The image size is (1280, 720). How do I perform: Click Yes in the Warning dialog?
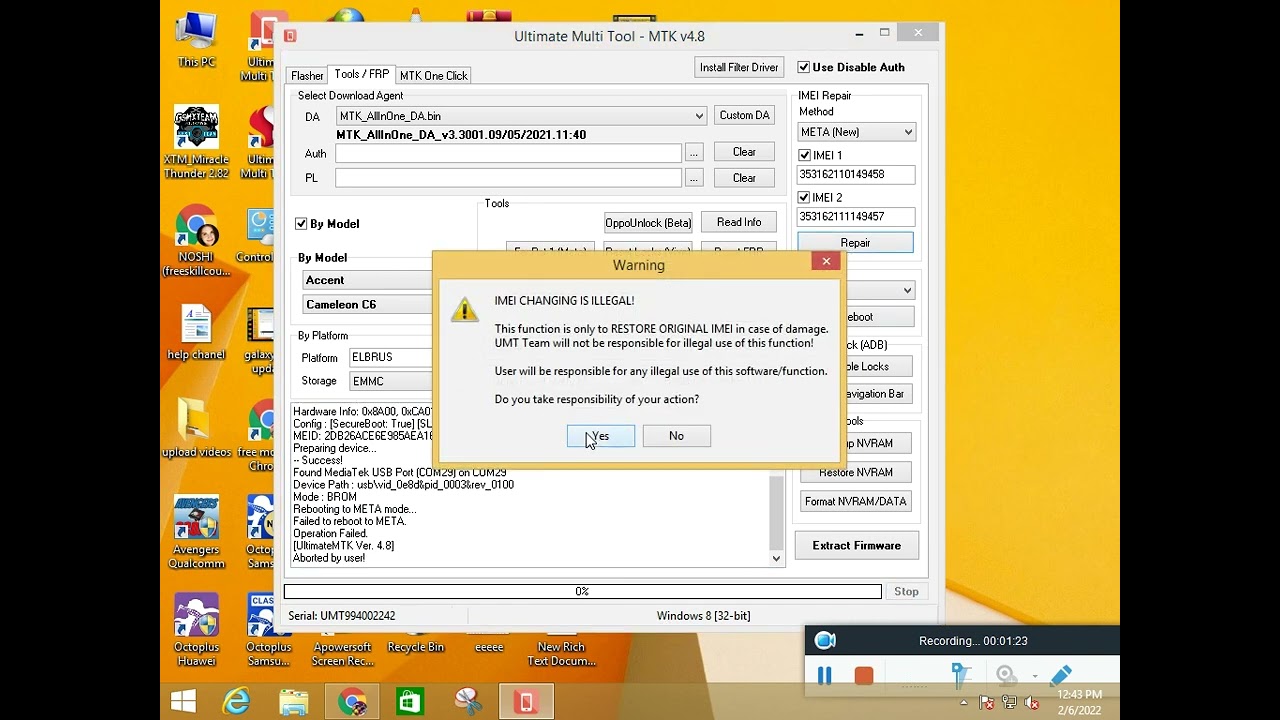point(601,436)
